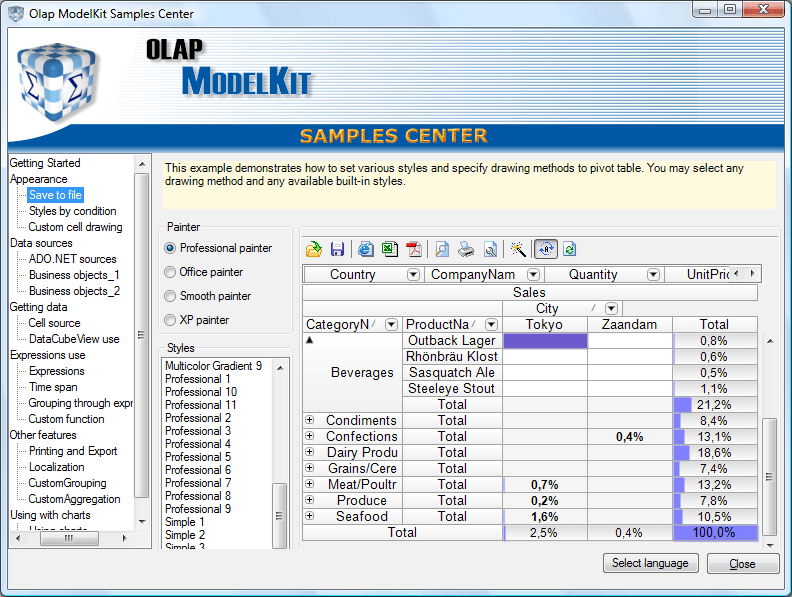Choose Simple 1 style

[x=185, y=522]
